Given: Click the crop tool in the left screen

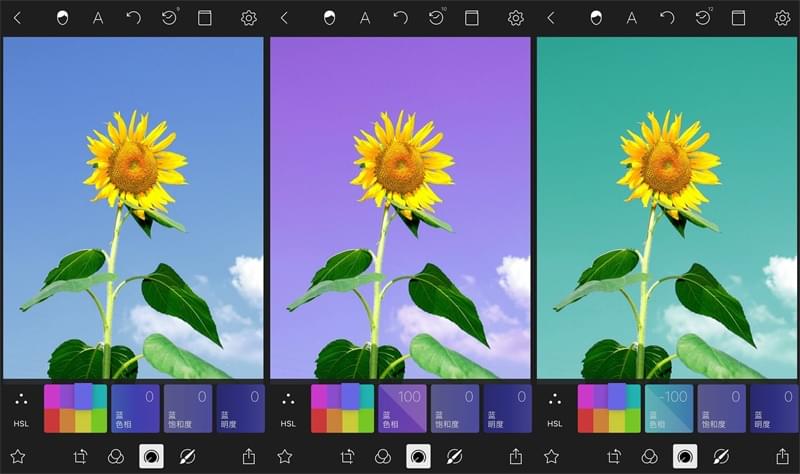Looking at the screenshot, I should [x=81, y=456].
